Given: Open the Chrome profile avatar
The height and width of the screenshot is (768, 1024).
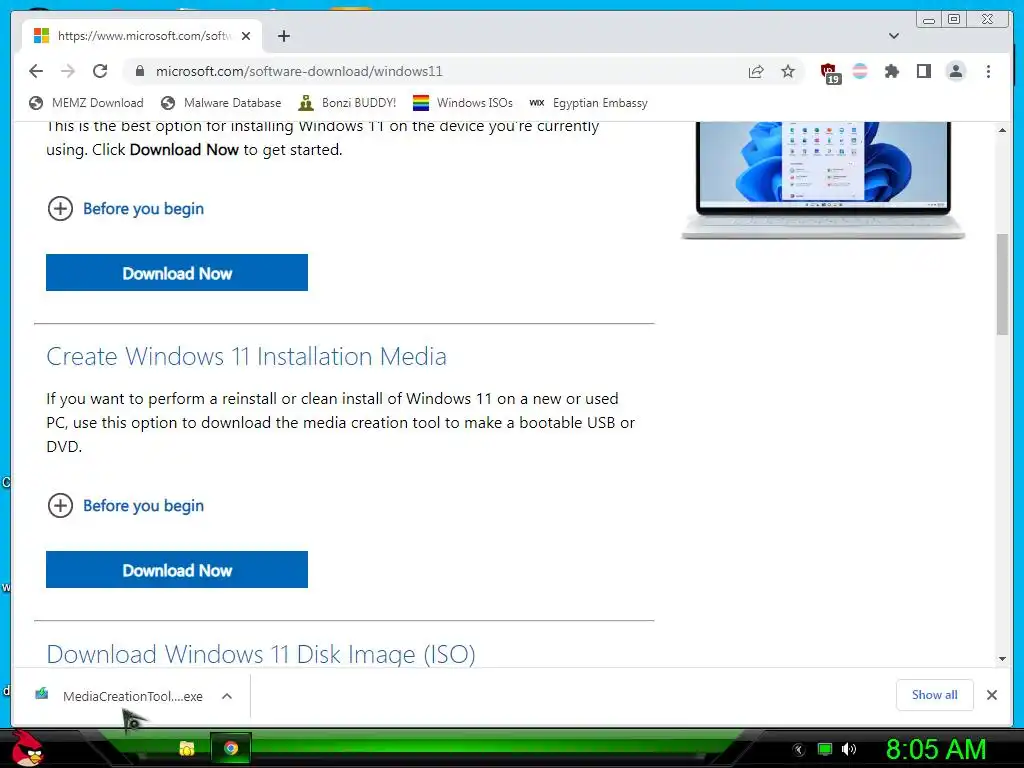Looking at the screenshot, I should pyautogui.click(x=955, y=71).
